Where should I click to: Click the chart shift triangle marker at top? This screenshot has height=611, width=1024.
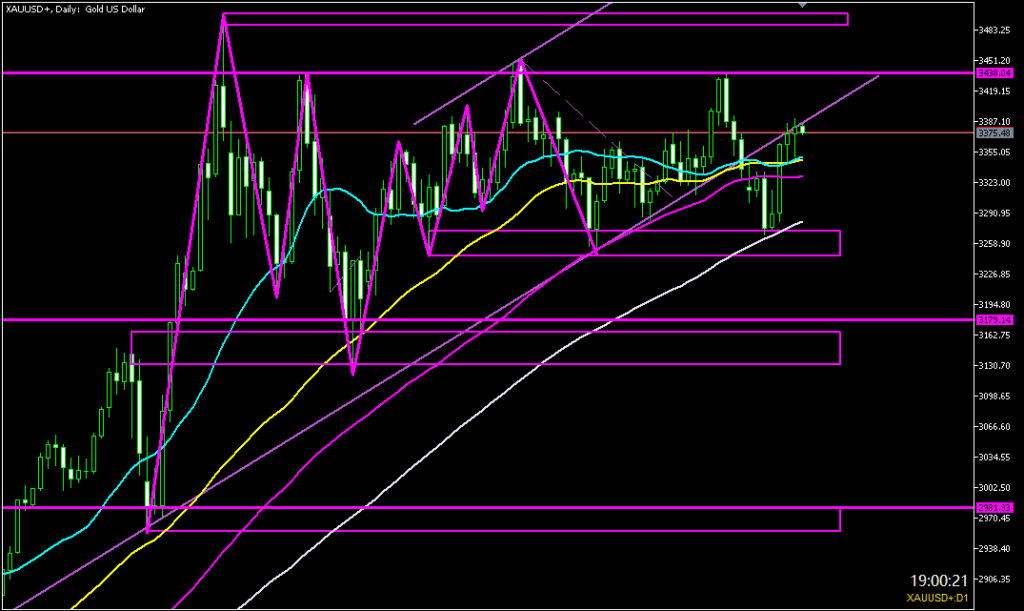pyautogui.click(x=803, y=5)
